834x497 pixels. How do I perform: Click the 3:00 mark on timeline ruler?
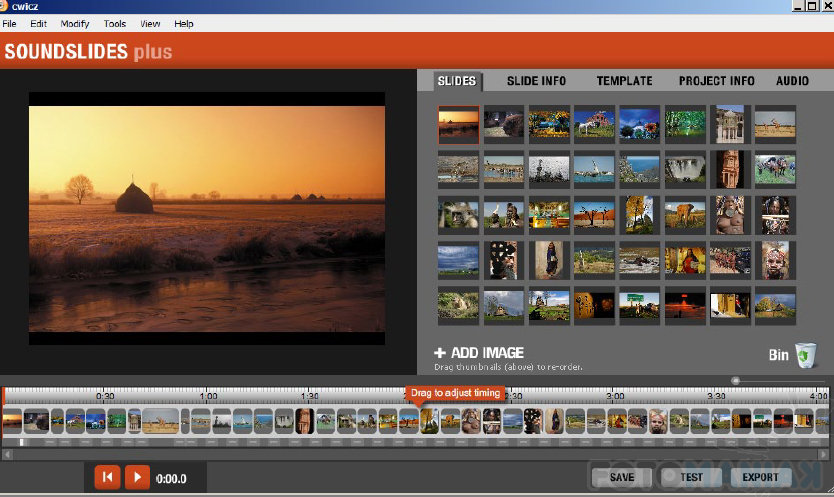615,396
